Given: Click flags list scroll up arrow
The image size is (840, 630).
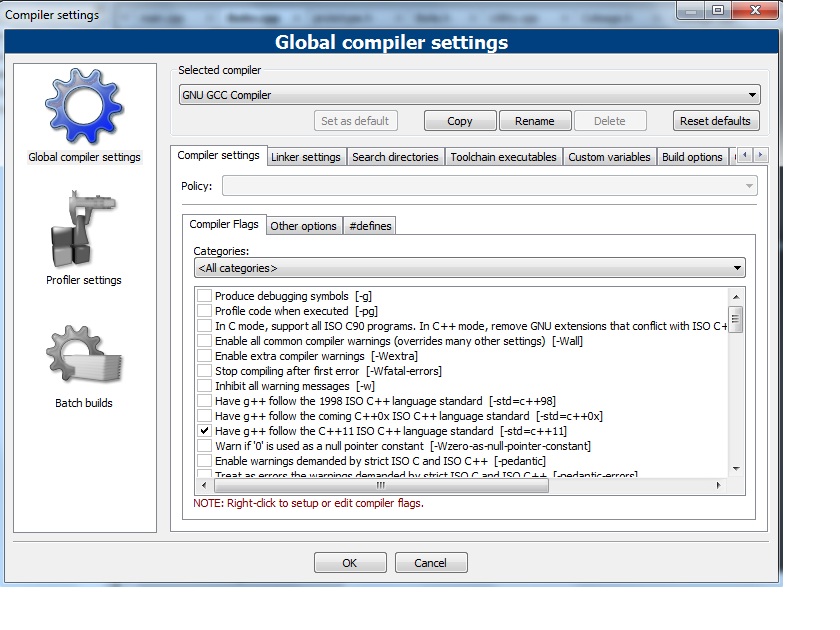Looking at the screenshot, I should coord(736,296).
